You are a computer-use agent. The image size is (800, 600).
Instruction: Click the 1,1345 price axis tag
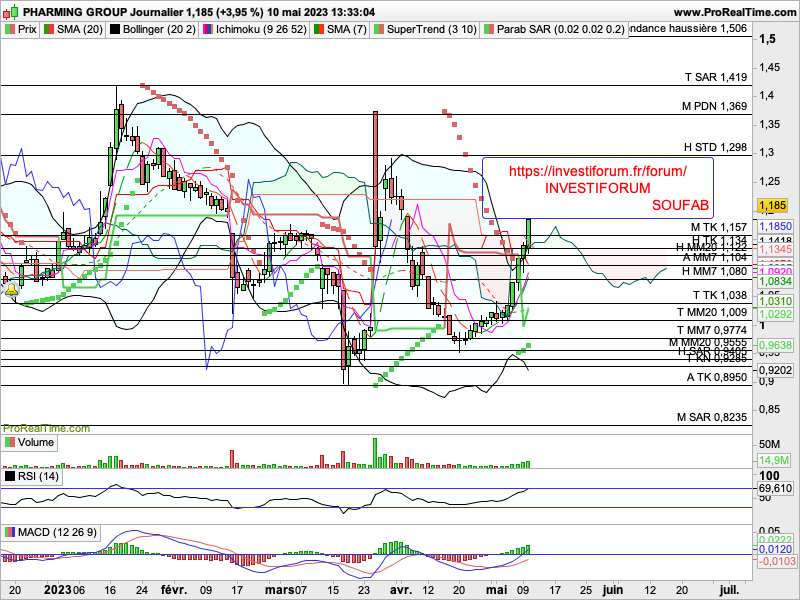coord(776,249)
